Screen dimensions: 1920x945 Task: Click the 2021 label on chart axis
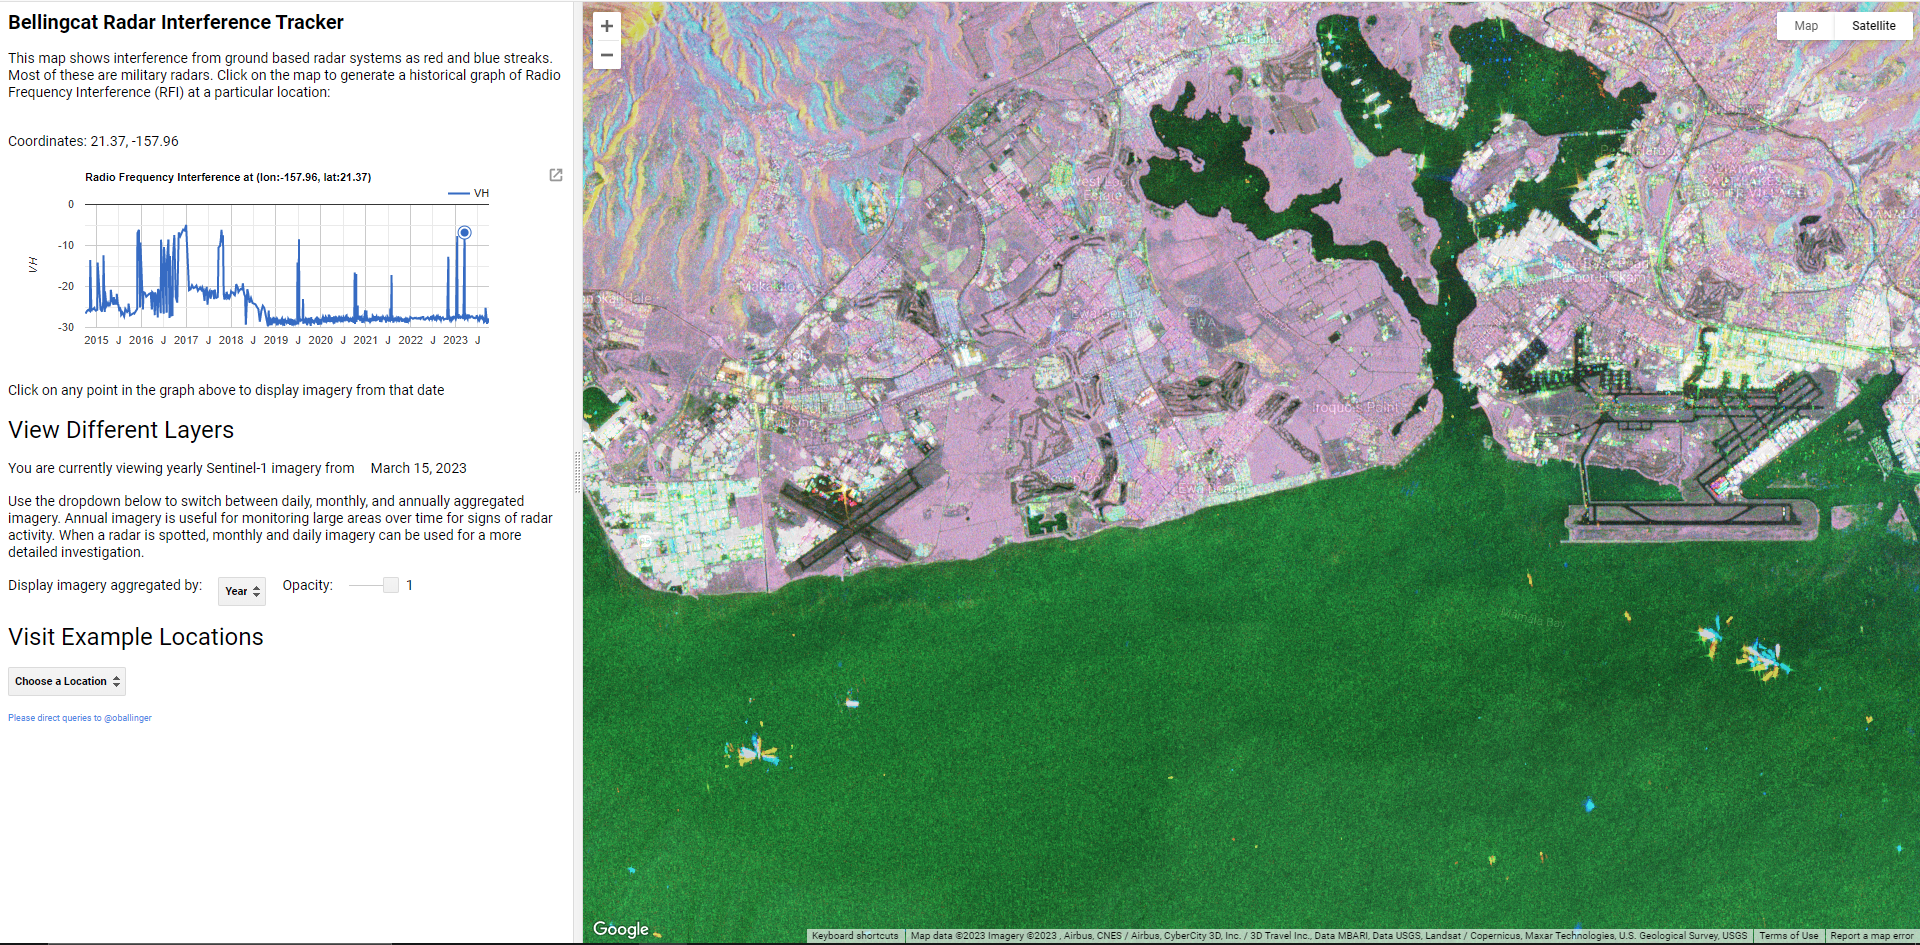point(366,340)
